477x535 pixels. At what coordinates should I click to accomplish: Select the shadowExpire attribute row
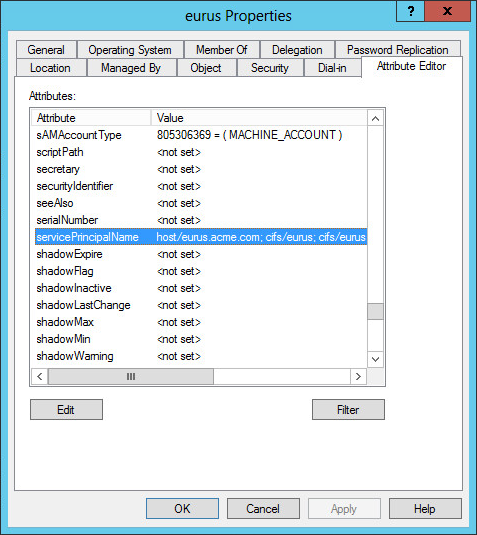coord(201,254)
